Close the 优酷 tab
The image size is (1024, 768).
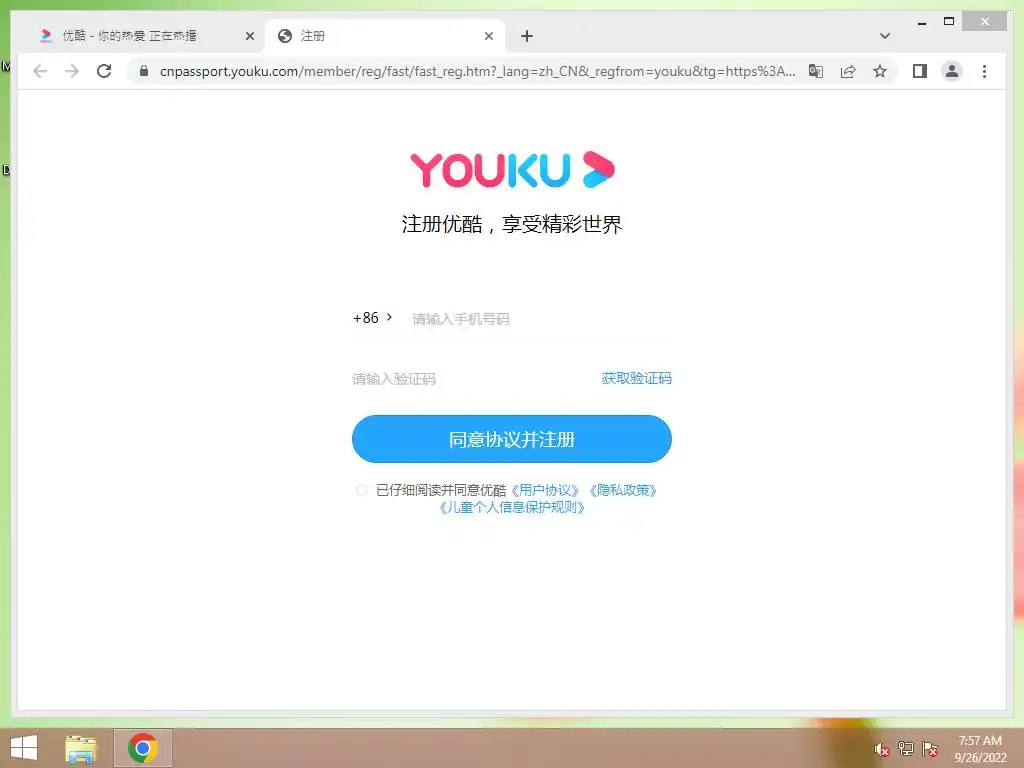coord(249,36)
